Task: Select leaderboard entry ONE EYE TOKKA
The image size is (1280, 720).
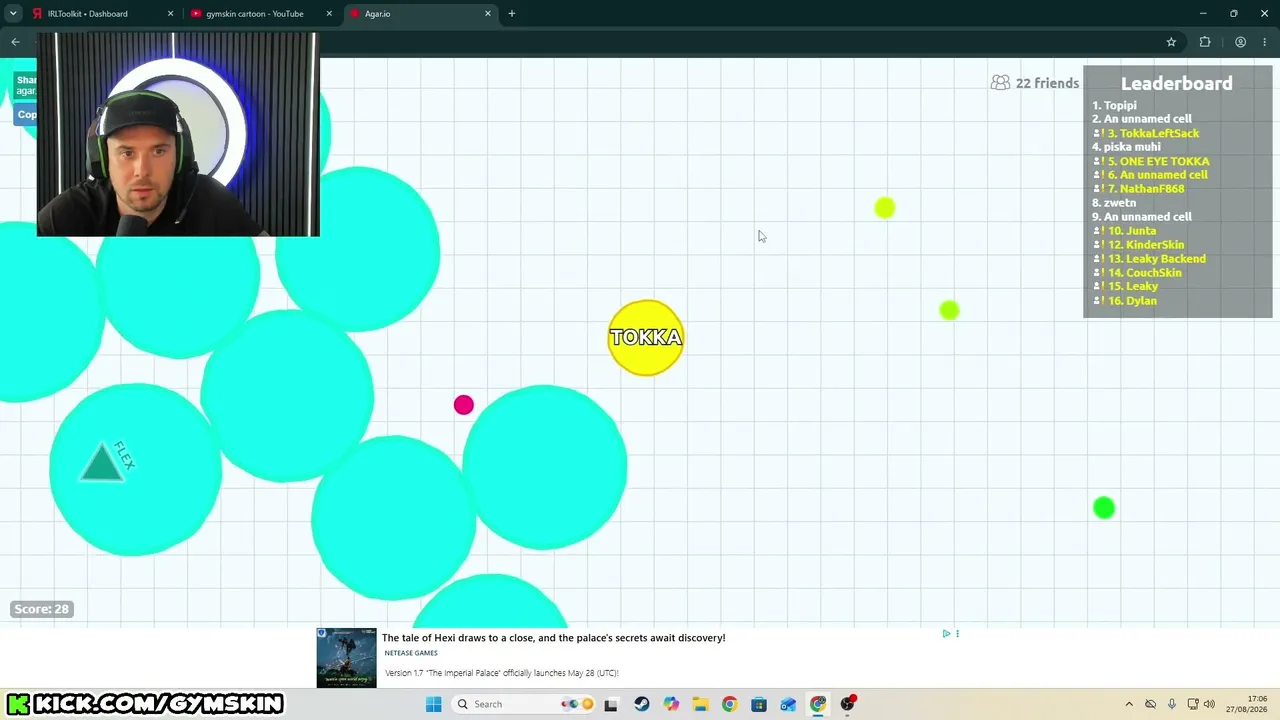Action: tap(1151, 161)
